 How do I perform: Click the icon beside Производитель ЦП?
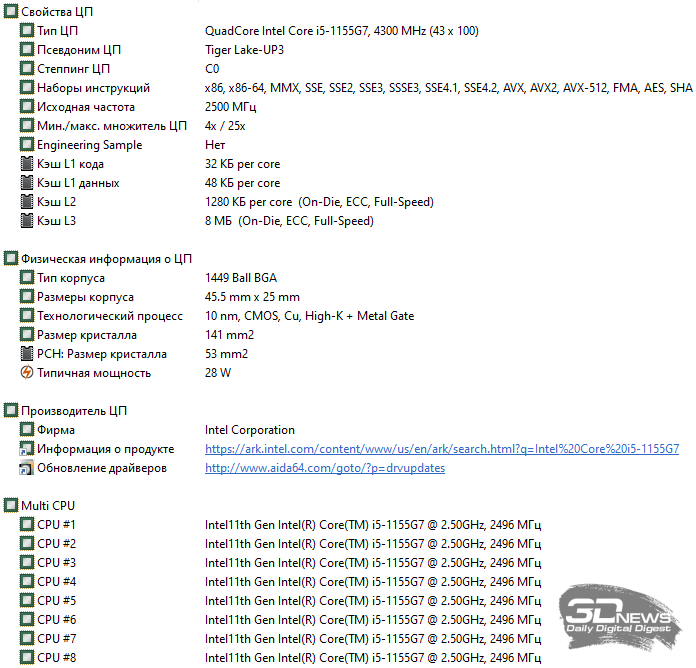pyautogui.click(x=11, y=411)
